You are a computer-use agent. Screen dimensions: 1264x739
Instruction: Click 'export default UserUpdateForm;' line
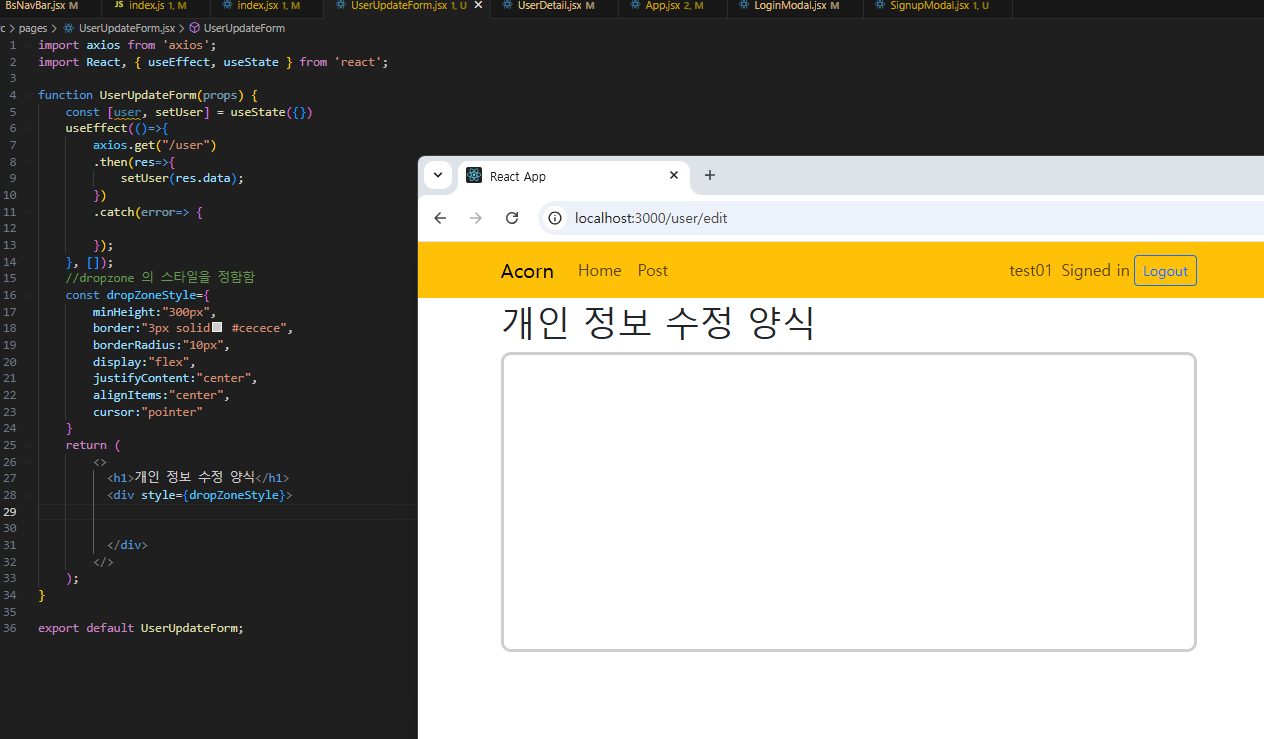pos(141,628)
